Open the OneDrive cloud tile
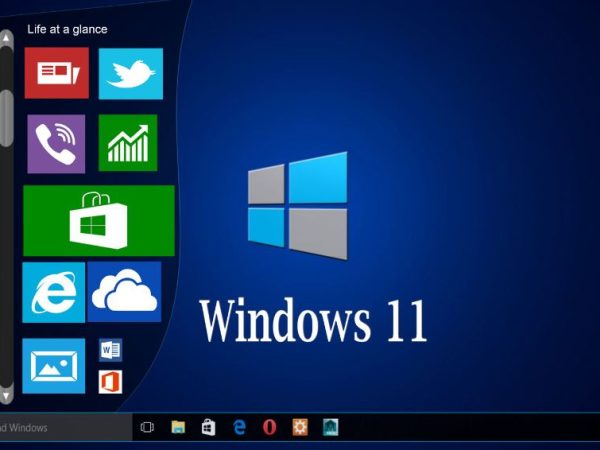 point(124,292)
